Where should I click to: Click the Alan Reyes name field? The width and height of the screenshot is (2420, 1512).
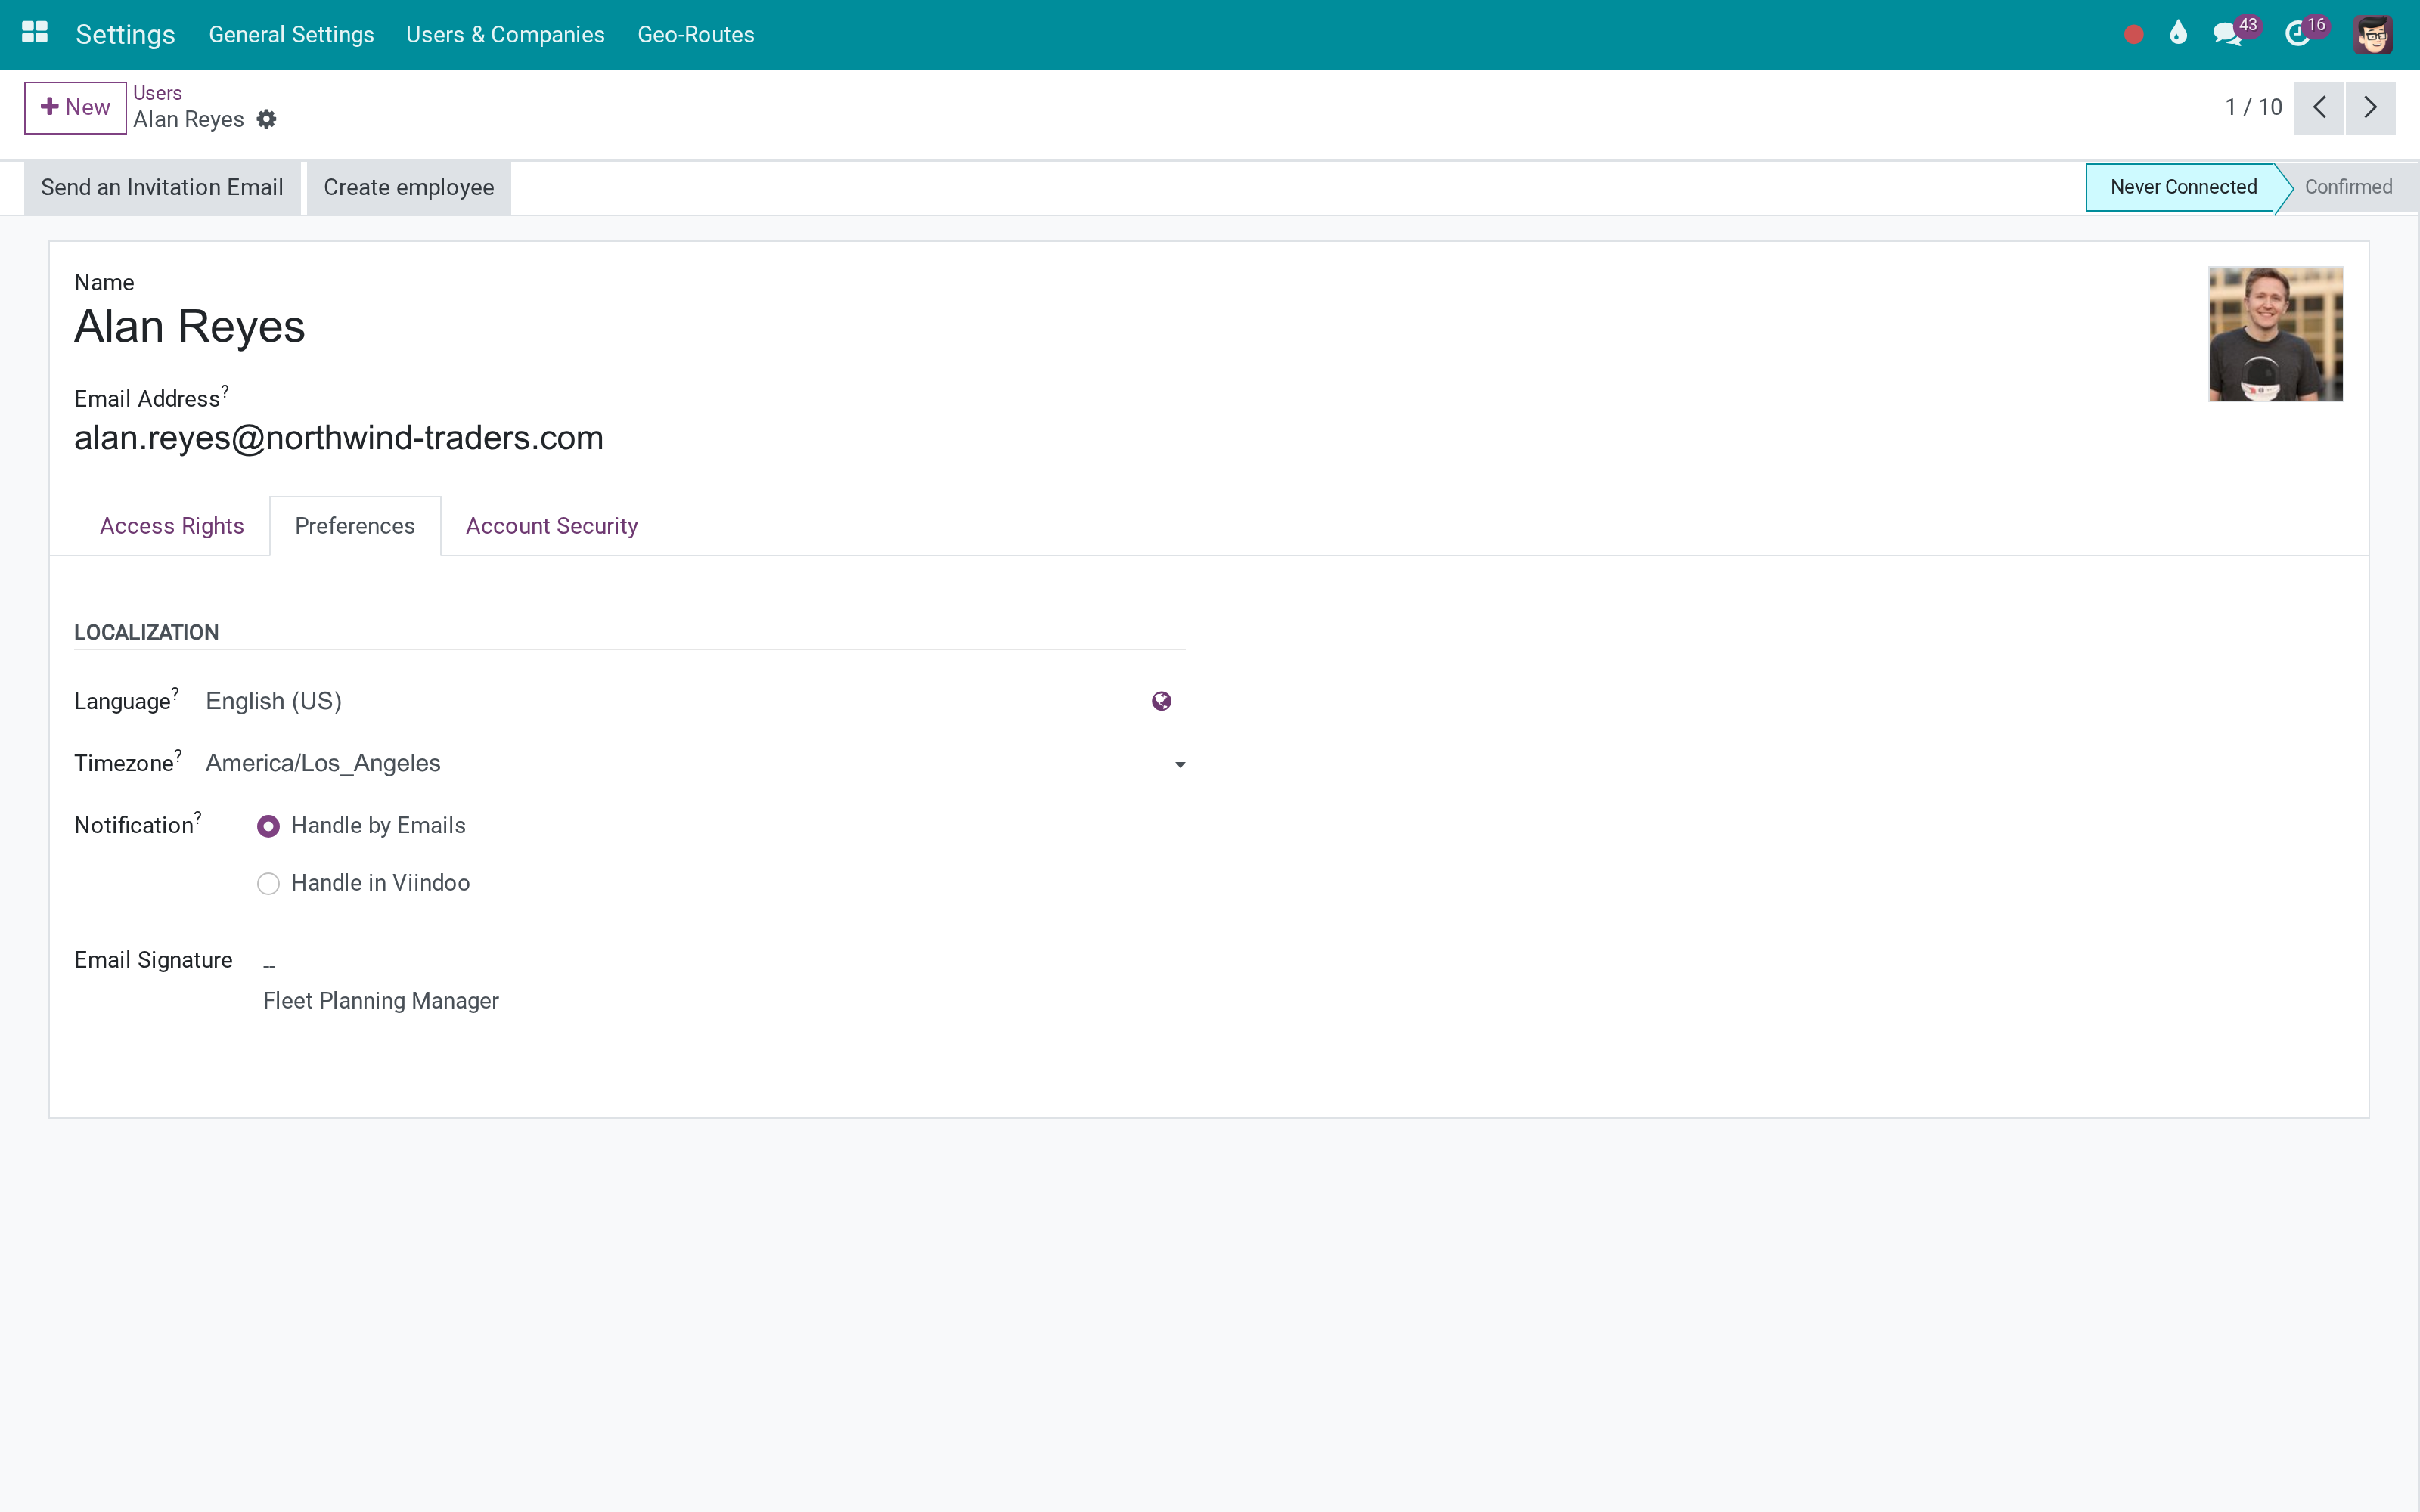189,327
